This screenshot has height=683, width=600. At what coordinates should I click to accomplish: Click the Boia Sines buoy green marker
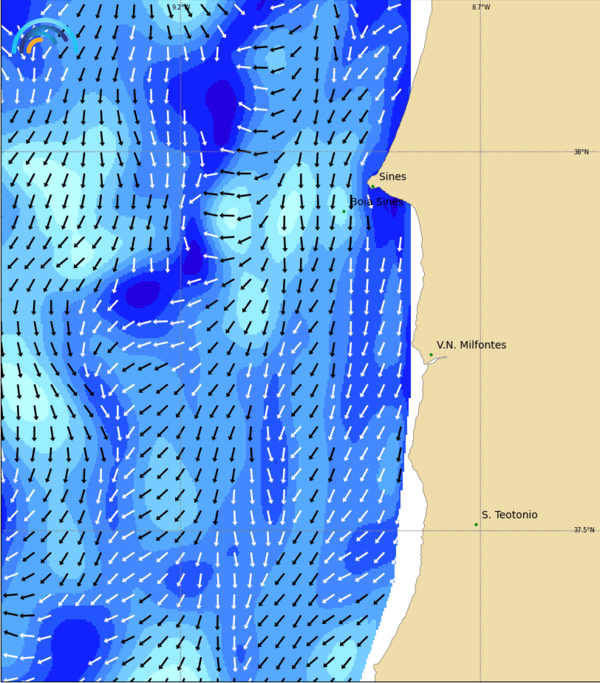[x=344, y=211]
